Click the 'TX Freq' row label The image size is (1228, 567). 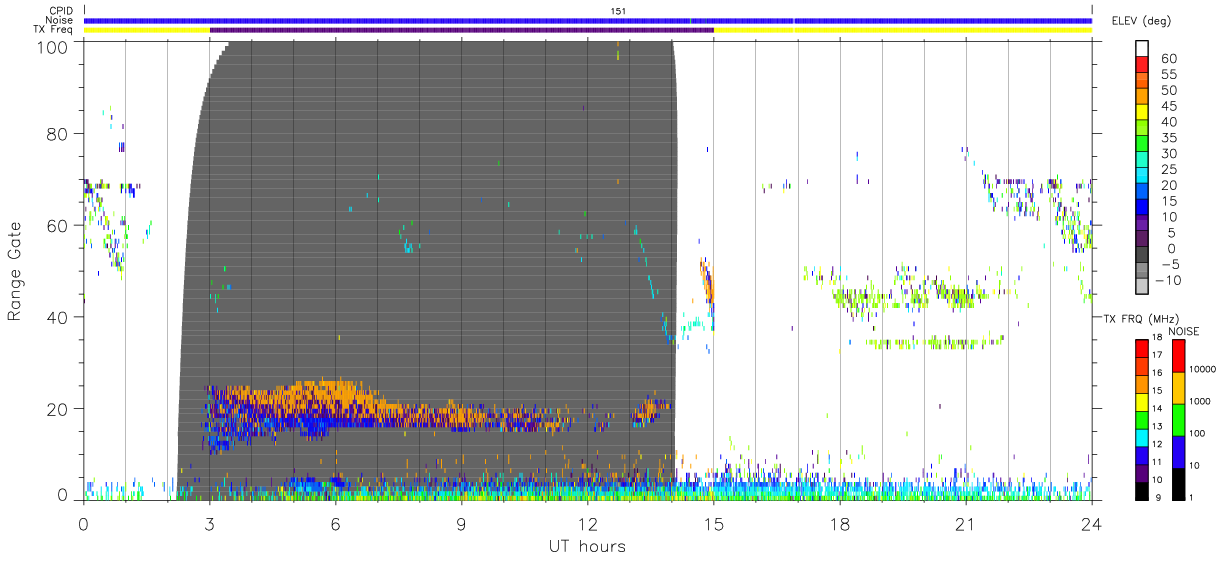pyautogui.click(x=54, y=30)
